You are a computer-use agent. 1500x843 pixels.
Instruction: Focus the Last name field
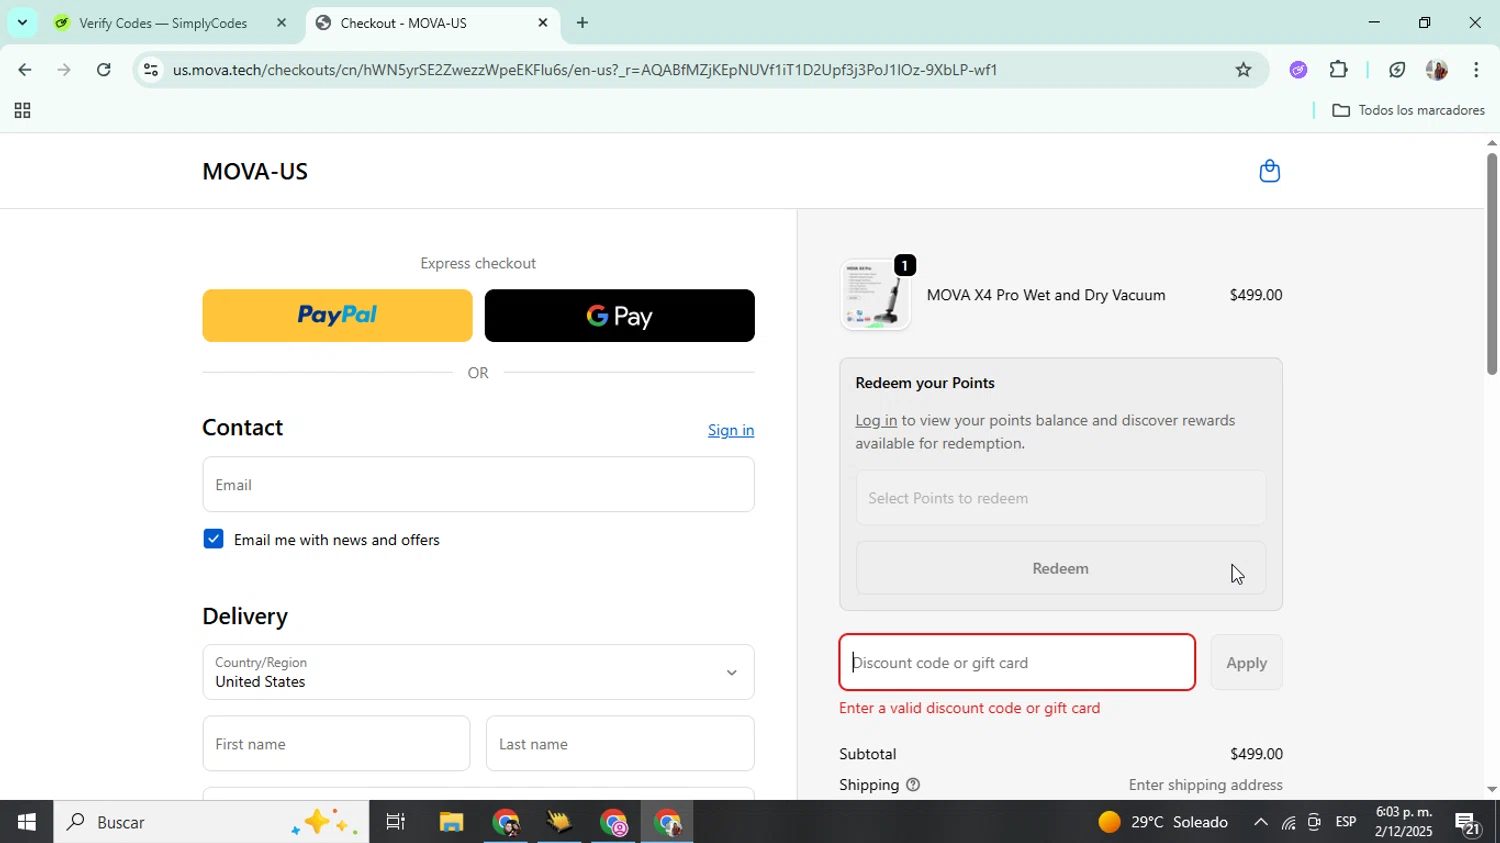point(620,743)
